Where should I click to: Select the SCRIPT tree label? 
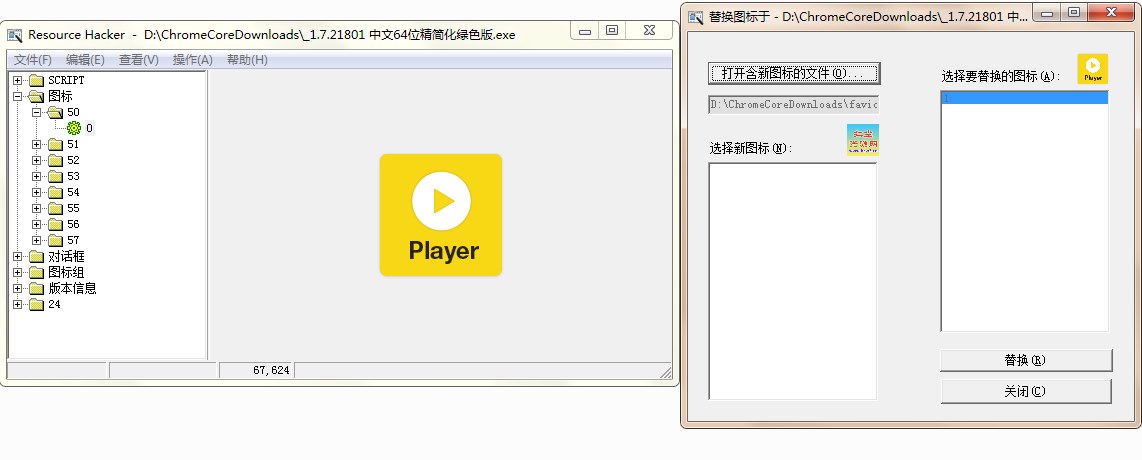point(66,80)
